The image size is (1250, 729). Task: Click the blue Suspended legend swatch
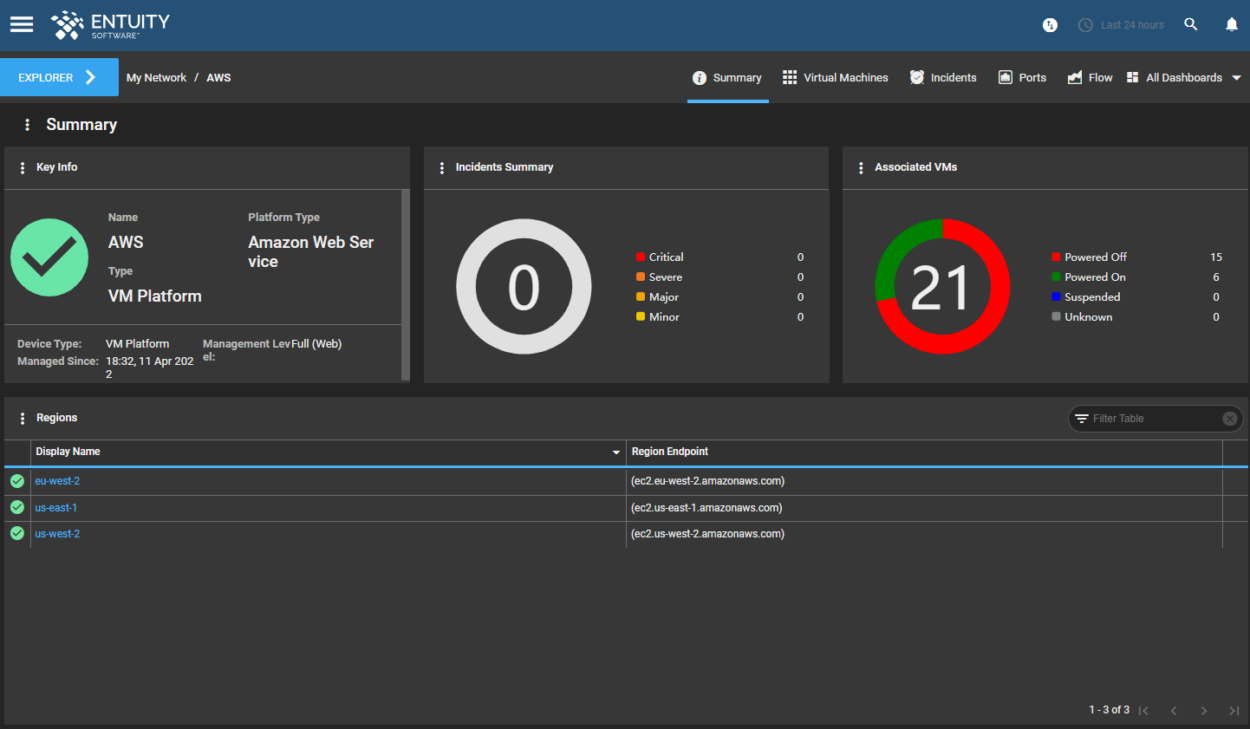coord(1056,297)
